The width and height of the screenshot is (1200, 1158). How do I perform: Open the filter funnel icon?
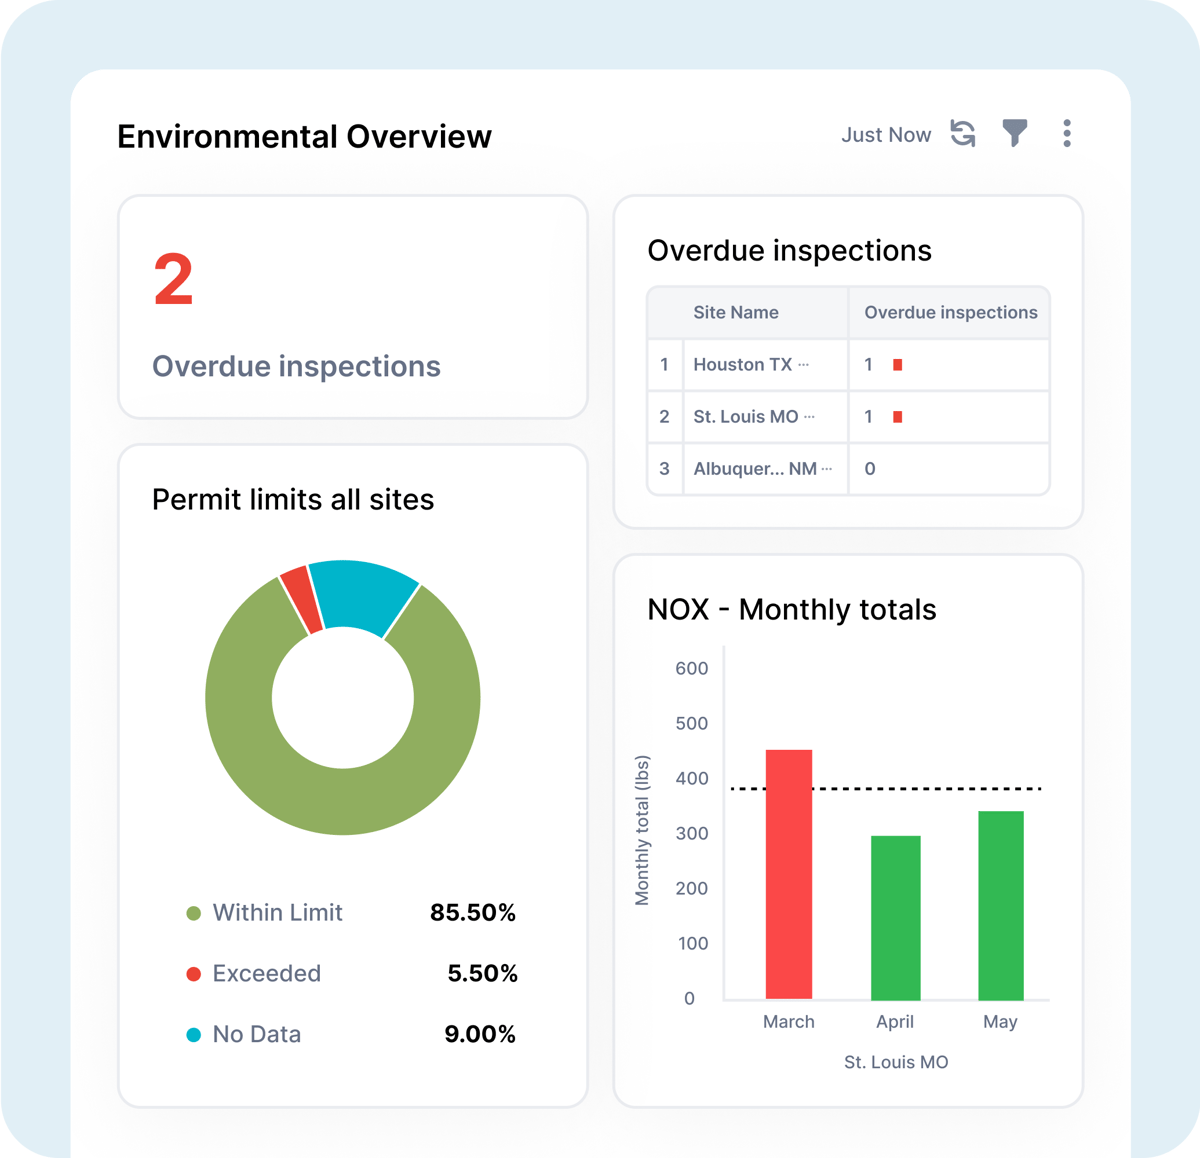1015,133
